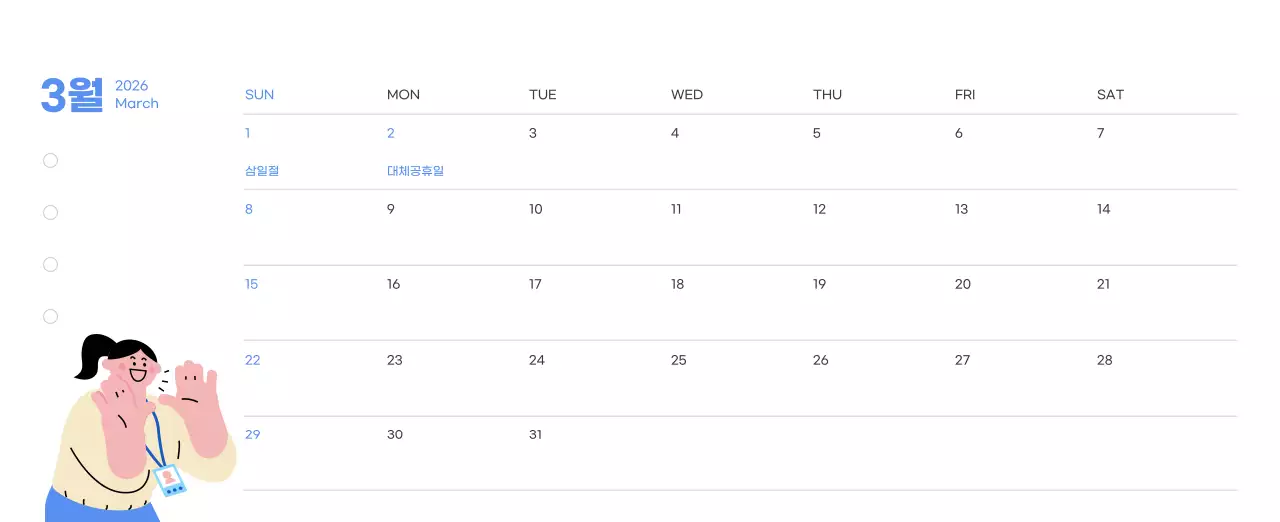
Task: Open the 삼일절 holiday on March 1
Action: [x=262, y=171]
